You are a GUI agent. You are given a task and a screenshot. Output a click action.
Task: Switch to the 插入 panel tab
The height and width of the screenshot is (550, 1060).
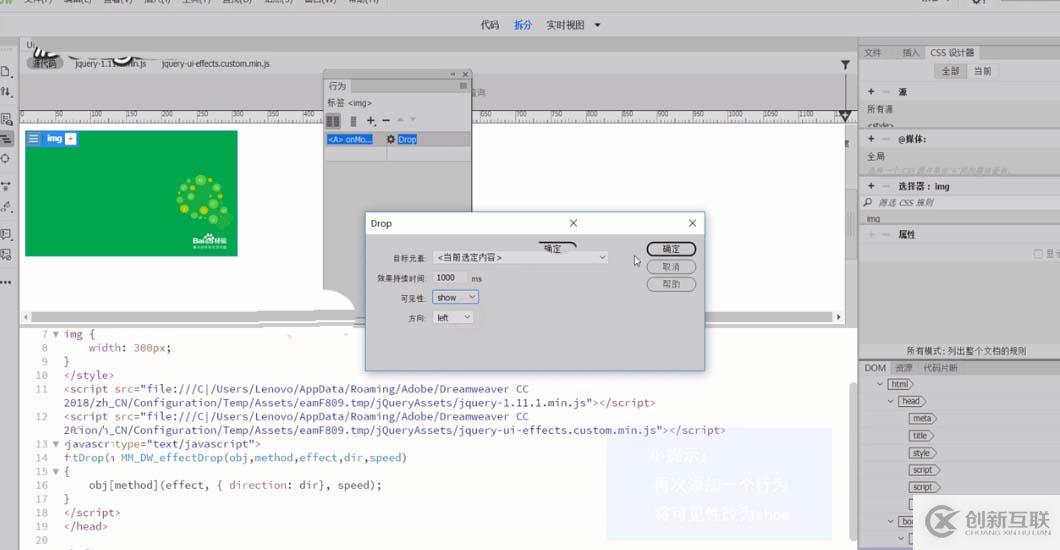coord(910,52)
